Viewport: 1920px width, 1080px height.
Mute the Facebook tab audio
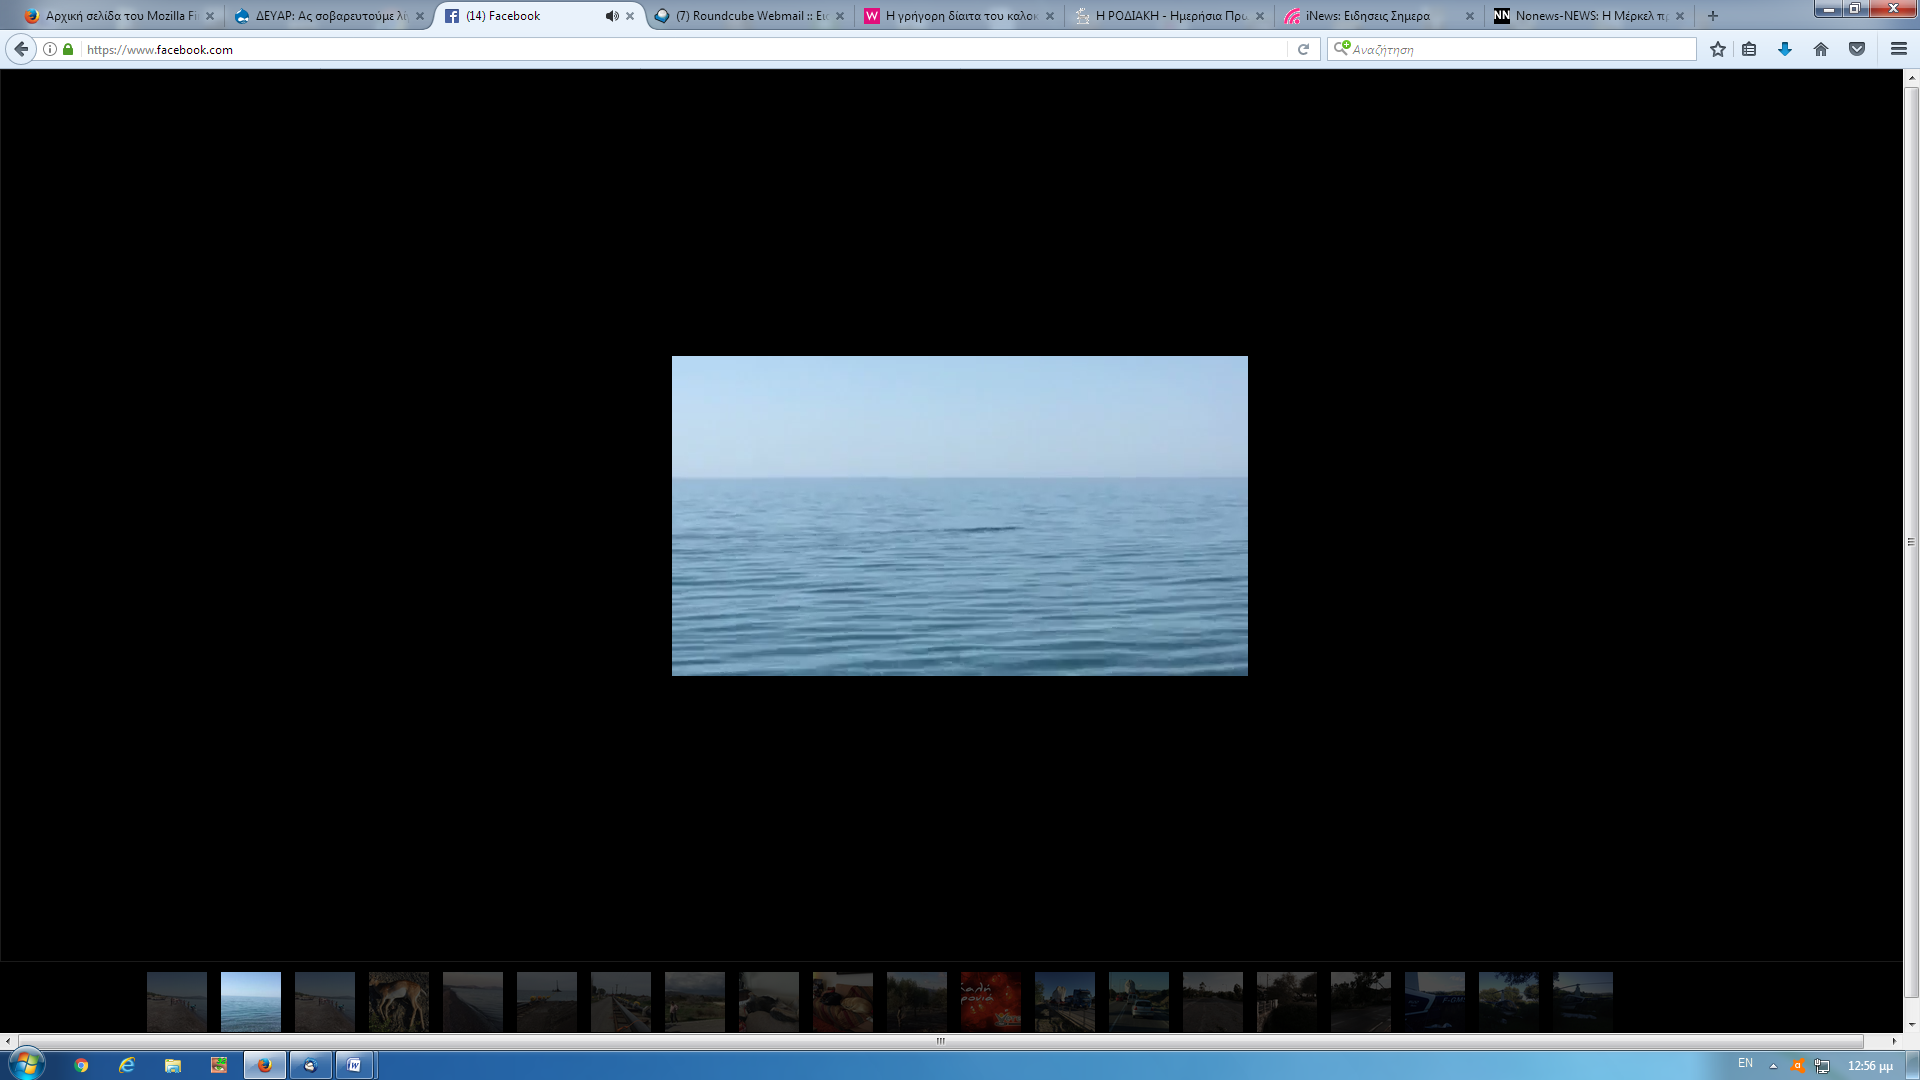pos(611,16)
